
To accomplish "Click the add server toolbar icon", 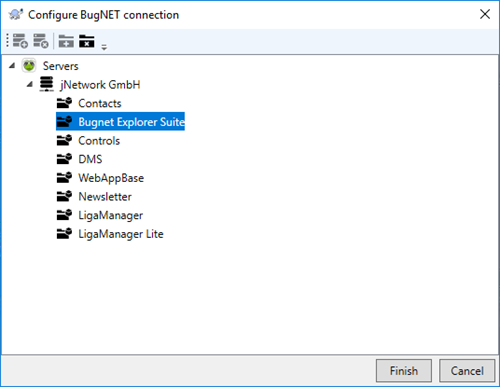I will [x=20, y=41].
